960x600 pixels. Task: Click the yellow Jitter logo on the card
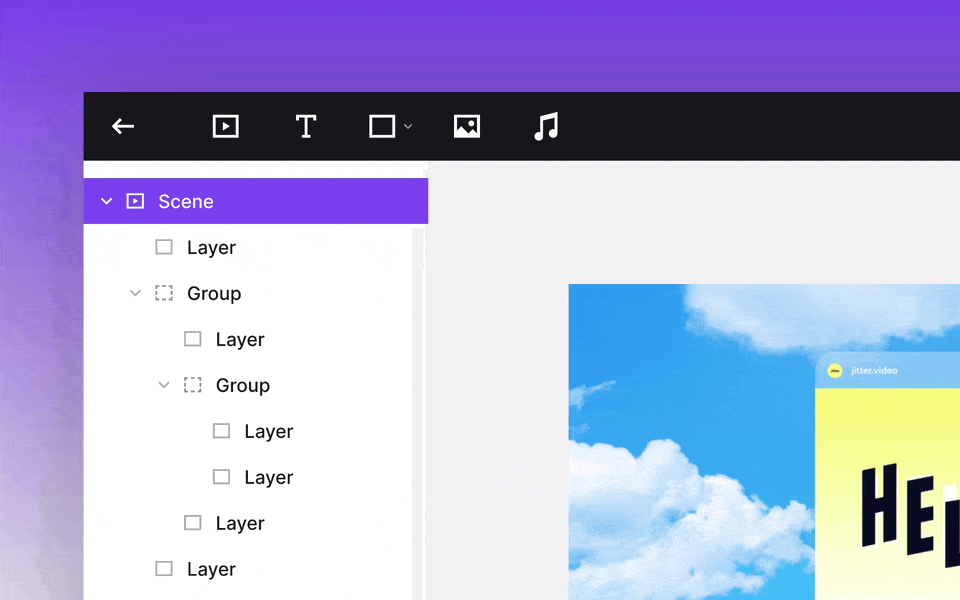[834, 370]
